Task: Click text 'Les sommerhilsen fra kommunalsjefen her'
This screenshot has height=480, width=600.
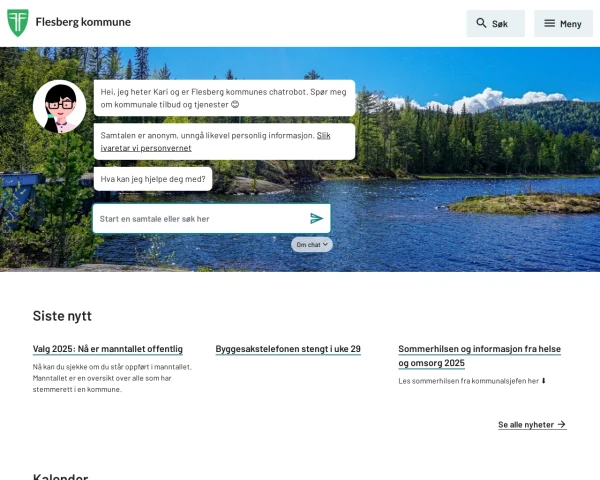Action: [x=468, y=381]
